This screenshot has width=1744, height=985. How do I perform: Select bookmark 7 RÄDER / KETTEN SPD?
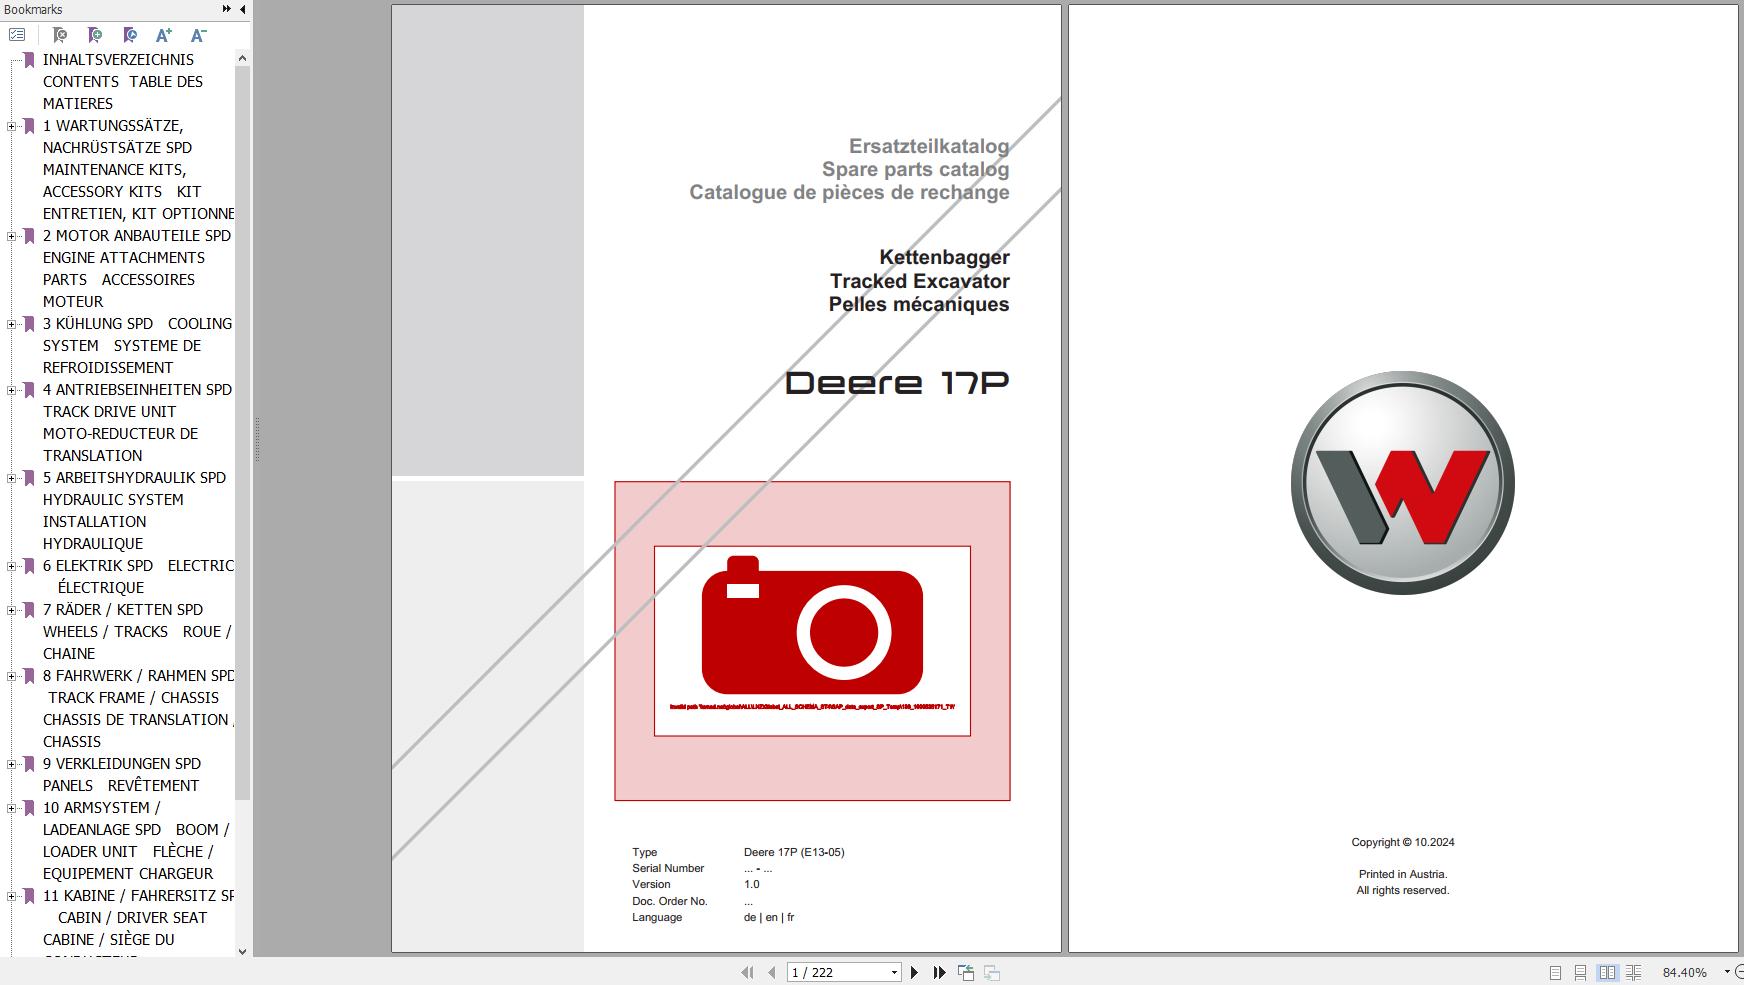(x=137, y=632)
